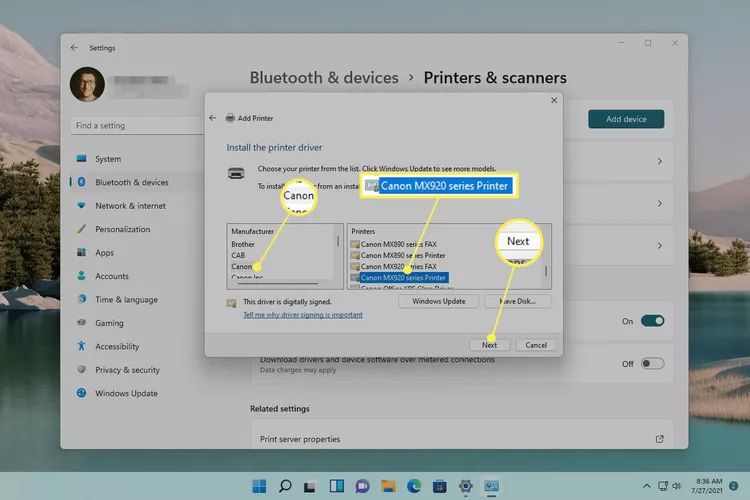Click the Manufacturer list horizontal scrollbar
This screenshot has width=750, height=500.
point(279,283)
